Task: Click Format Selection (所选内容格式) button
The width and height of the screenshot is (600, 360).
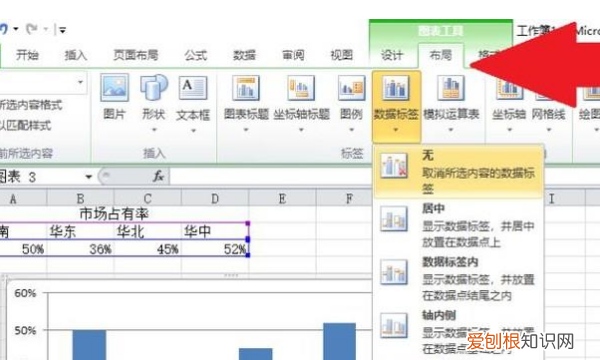Action: 31,105
